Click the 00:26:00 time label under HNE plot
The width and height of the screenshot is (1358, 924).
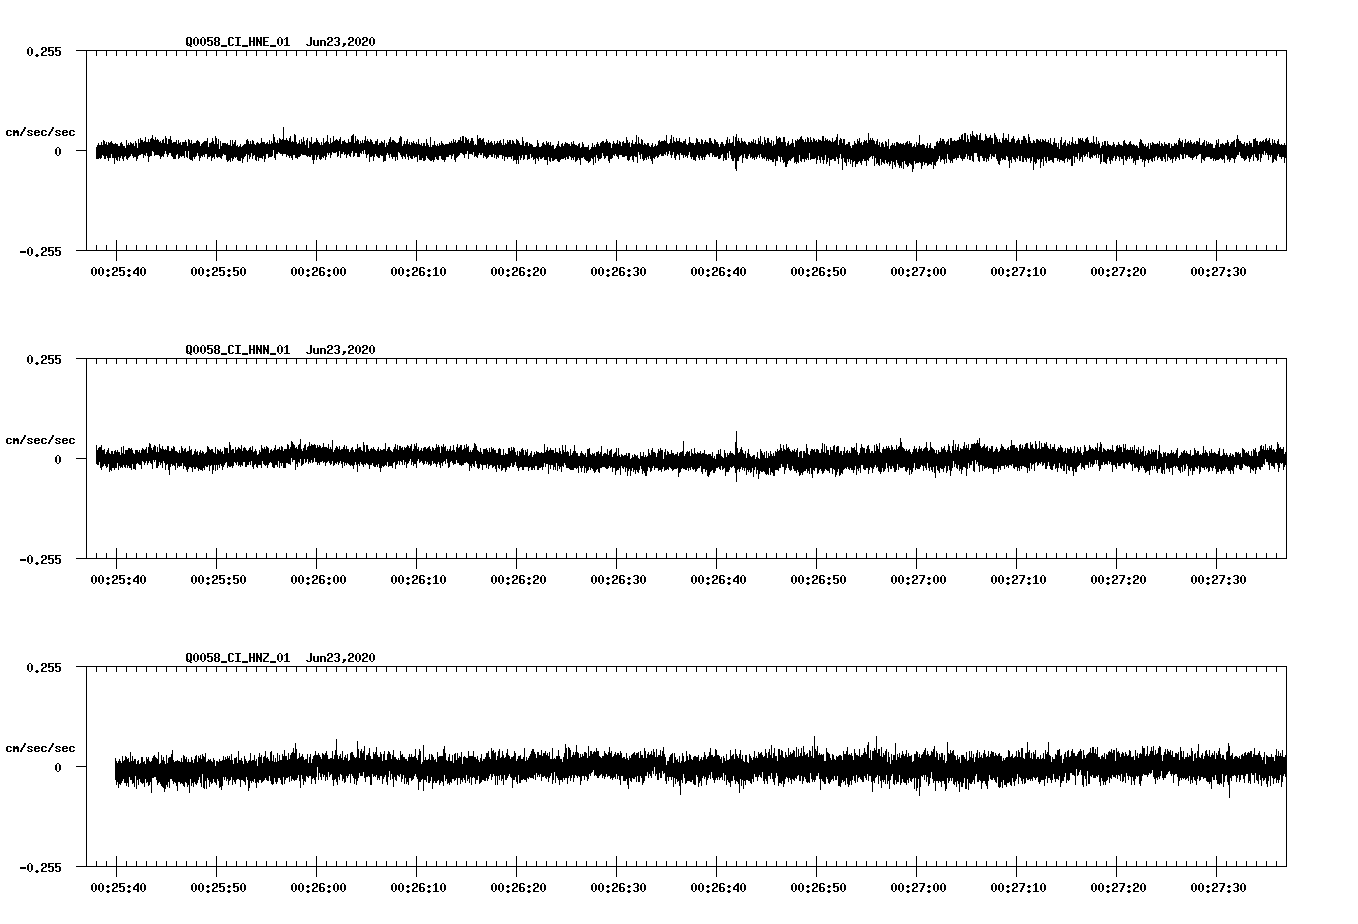pyautogui.click(x=318, y=271)
